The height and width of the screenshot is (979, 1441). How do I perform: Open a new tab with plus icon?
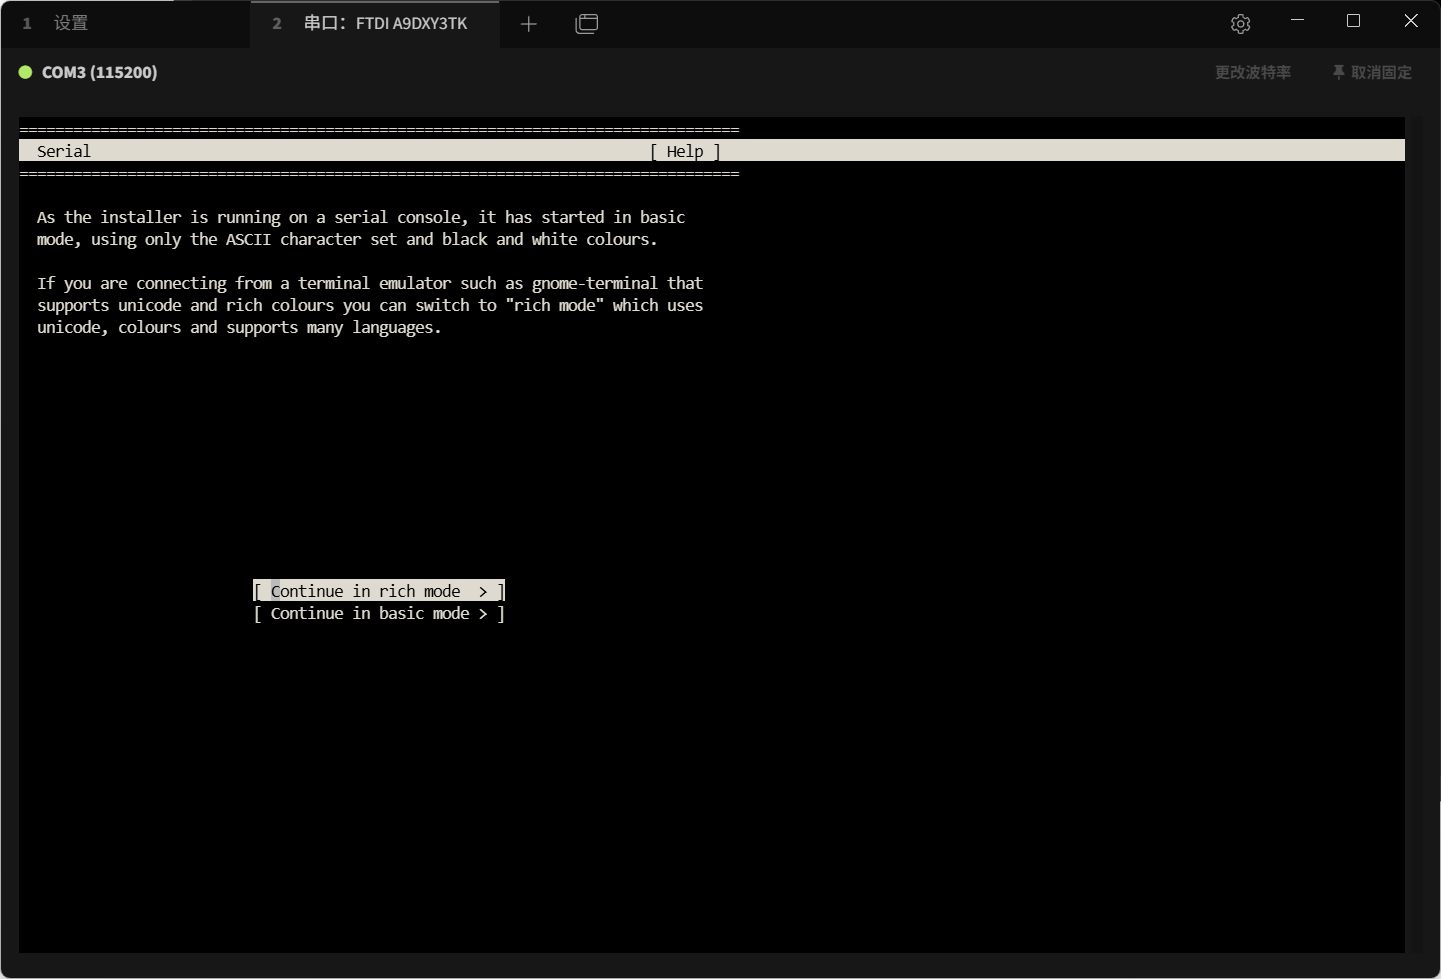tap(529, 24)
